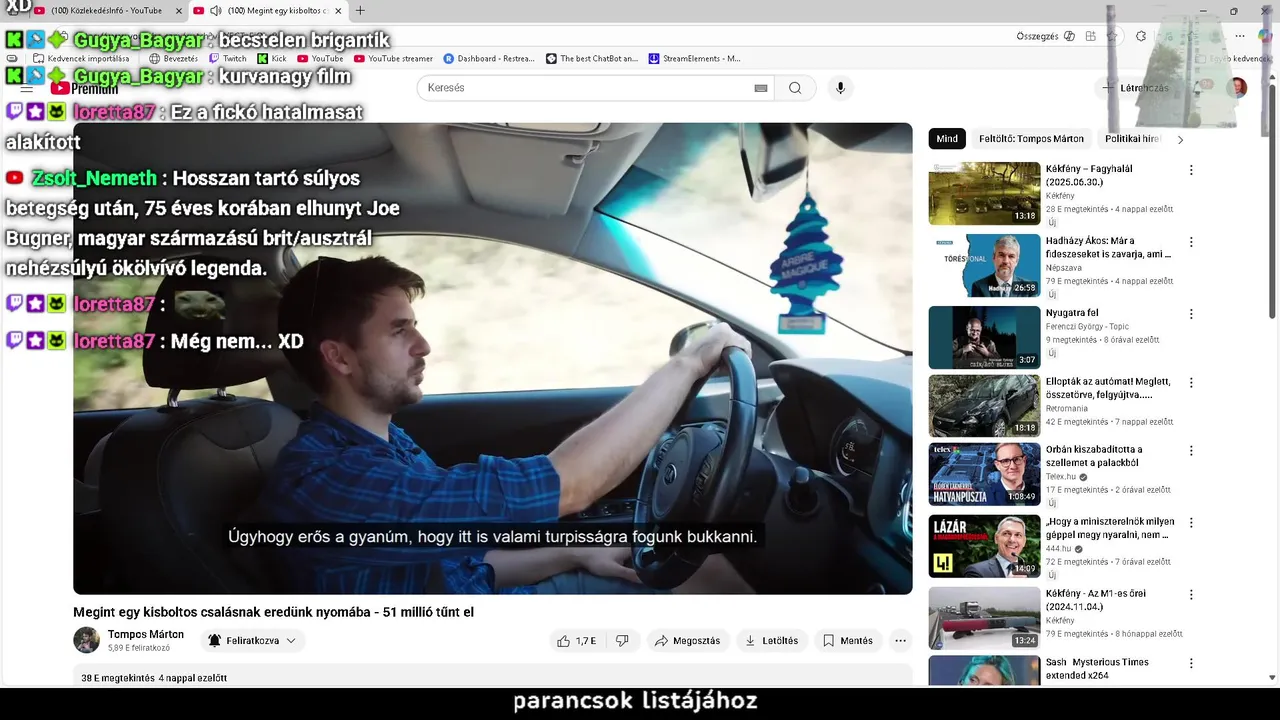Open options menu for Hadházy Ákos video
This screenshot has width=1280, height=720.
pos(1190,242)
